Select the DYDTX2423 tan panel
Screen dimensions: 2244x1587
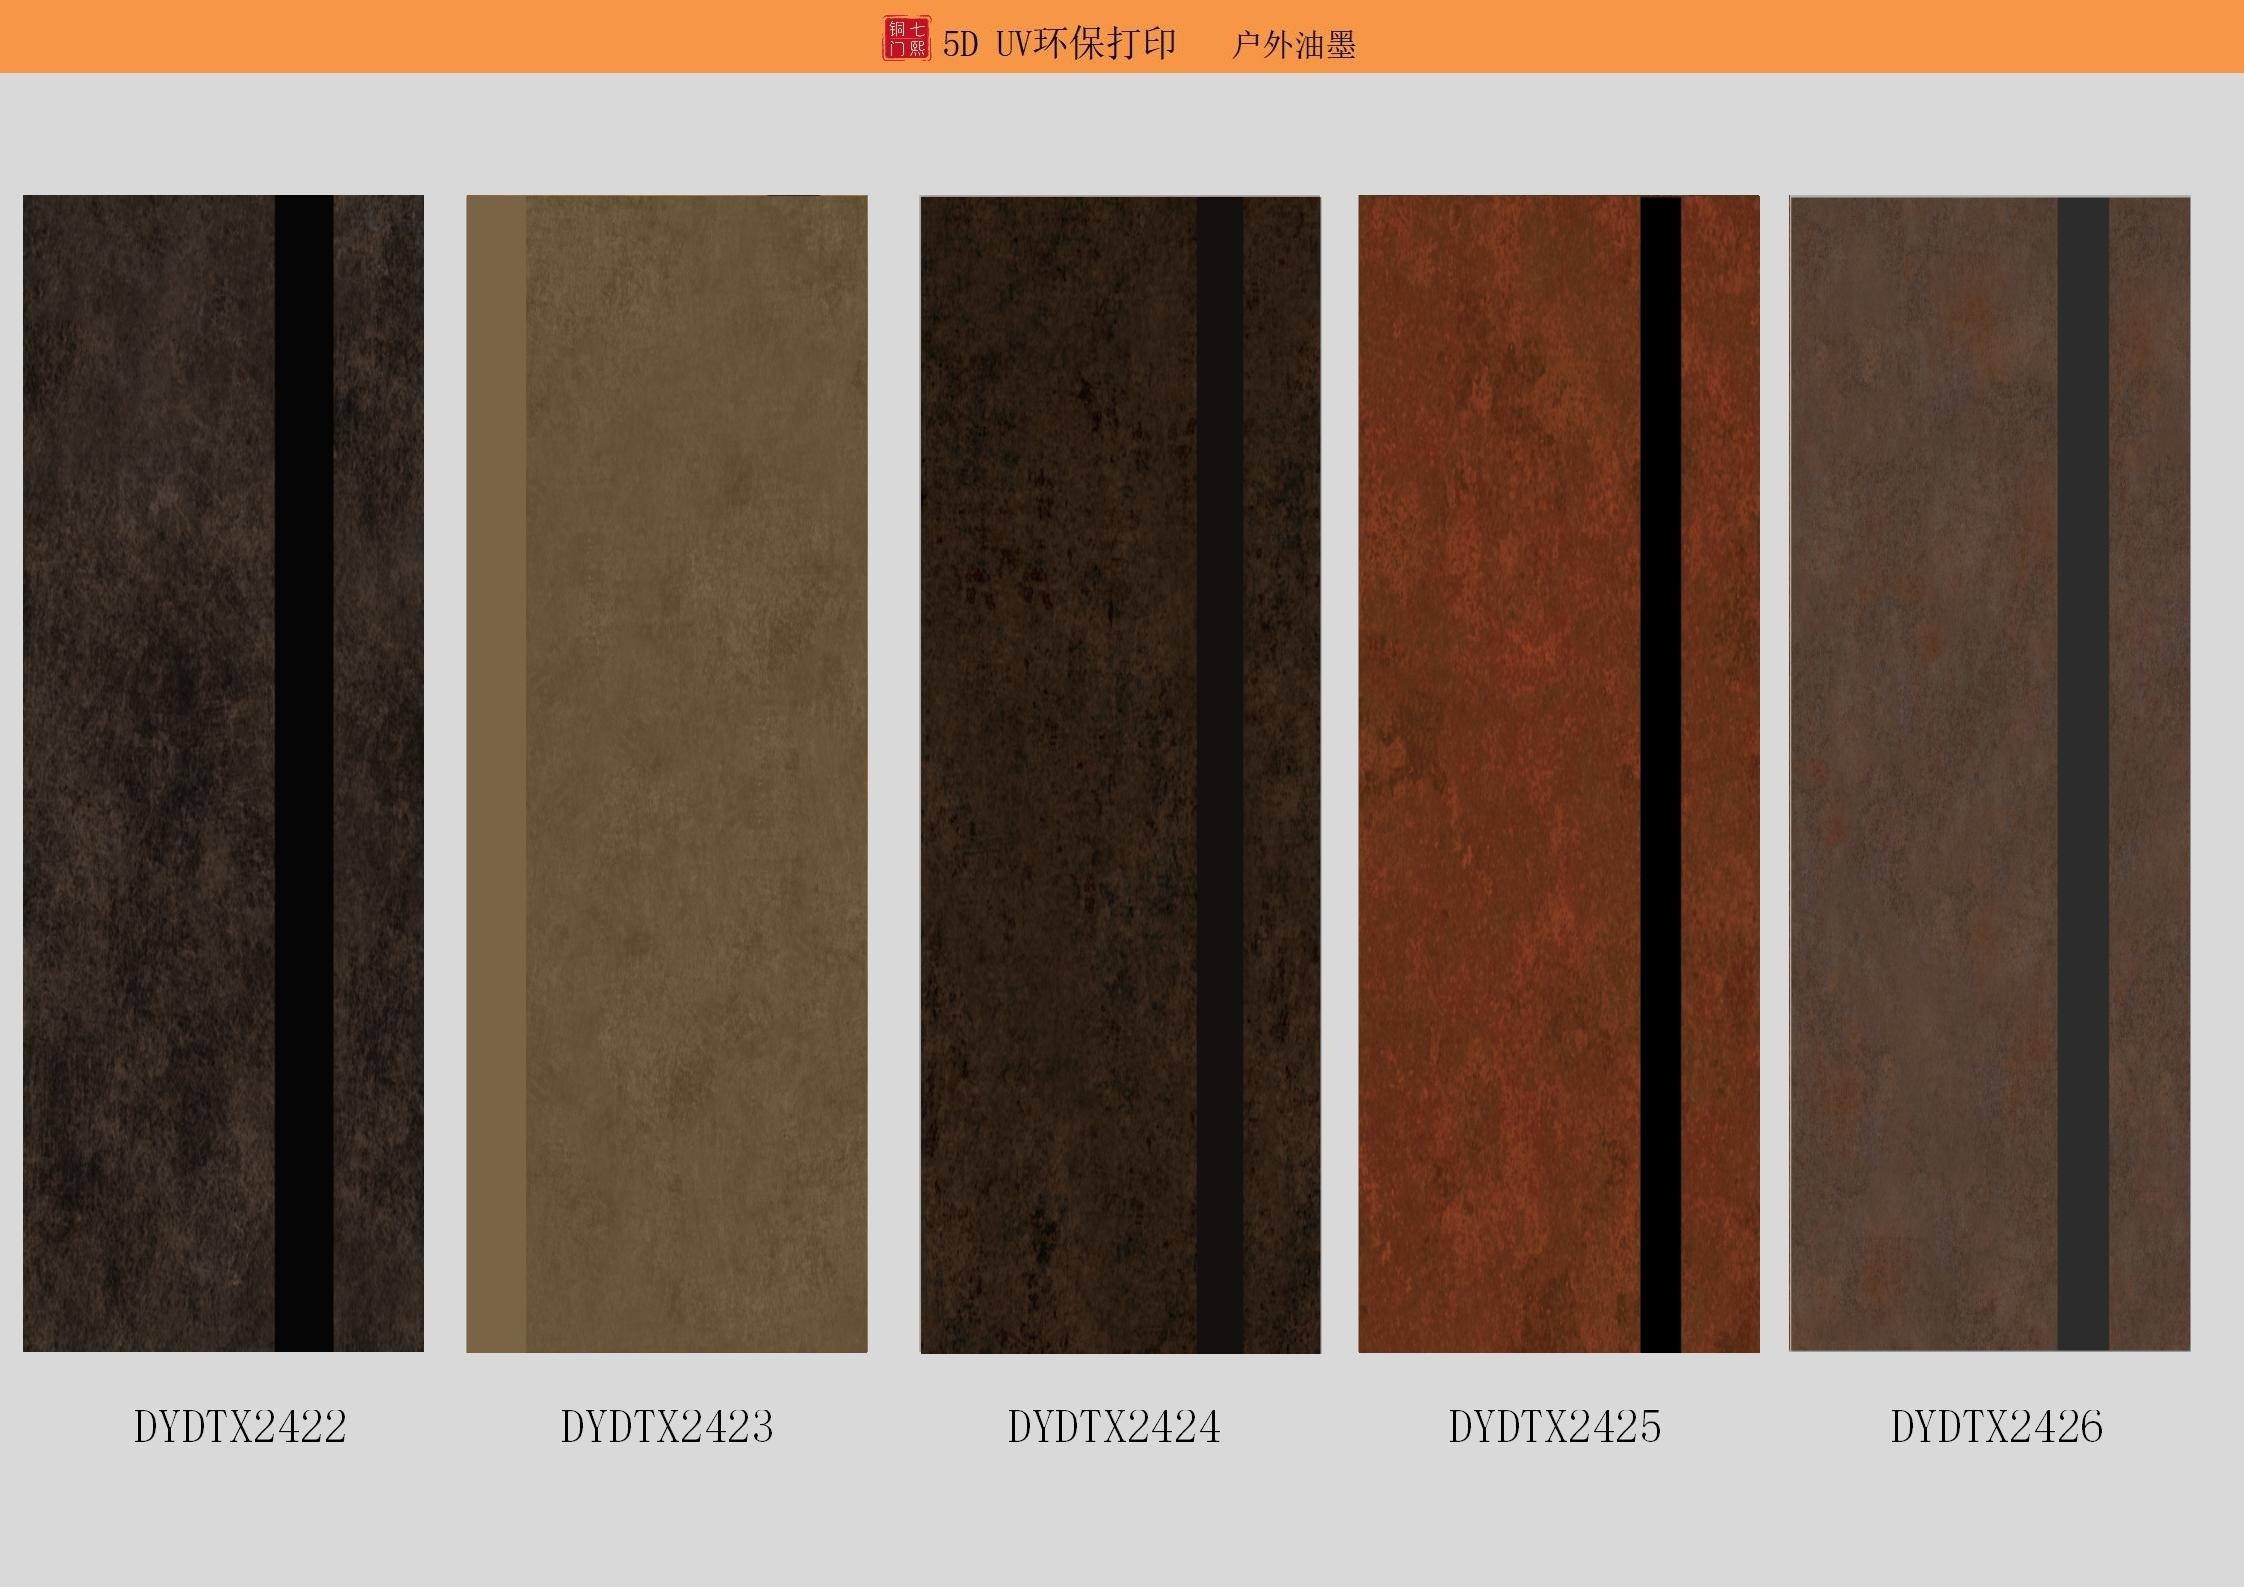(696, 772)
